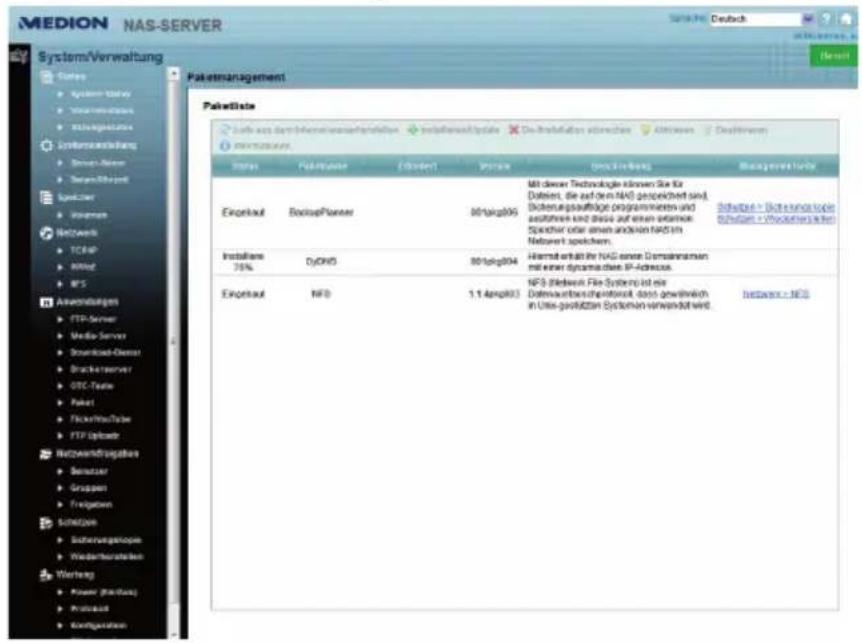
Task: Click the Status column header
Action: coord(245,166)
